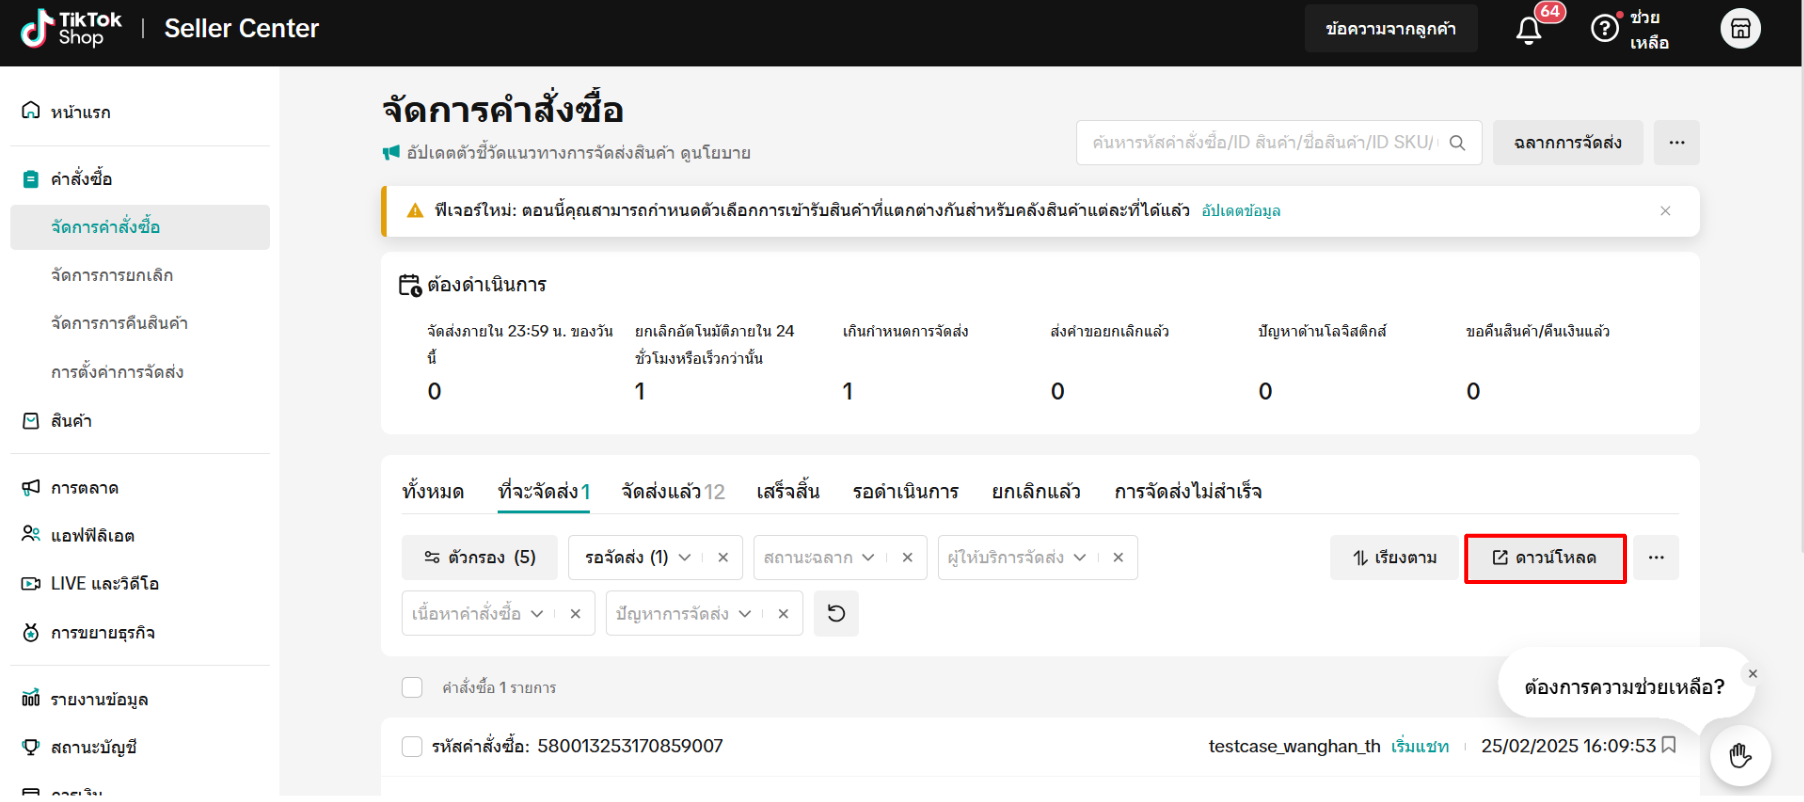The width and height of the screenshot is (1804, 802).
Task: Close the ต้องการความช่วยเหลือ help bubble
Action: [1752, 674]
